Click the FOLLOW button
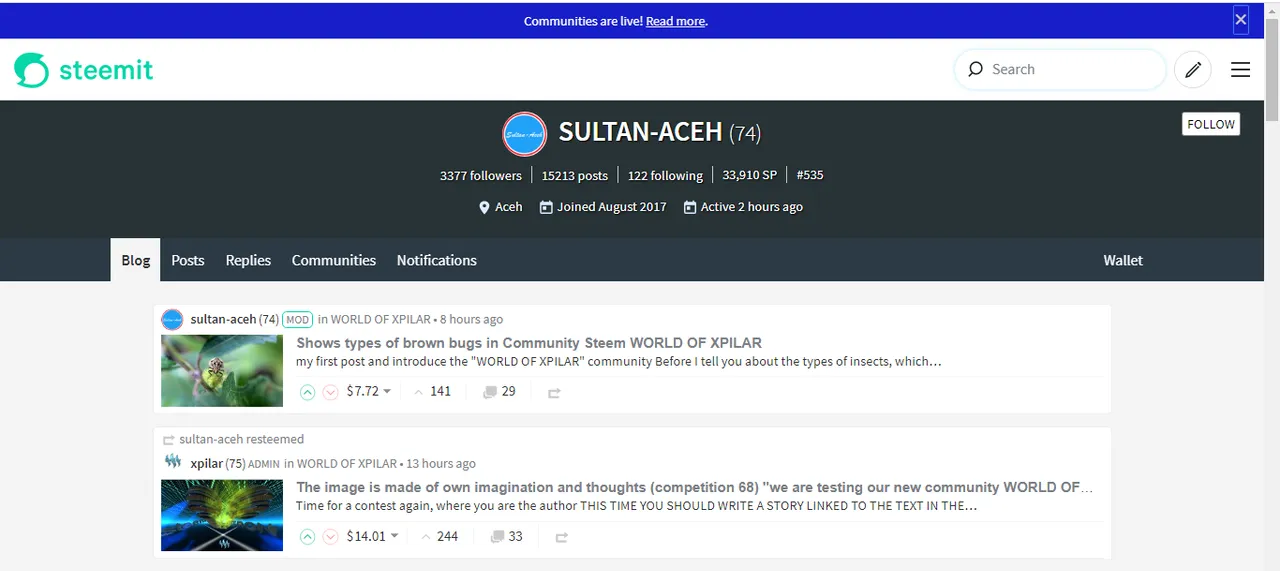 pyautogui.click(x=1211, y=124)
